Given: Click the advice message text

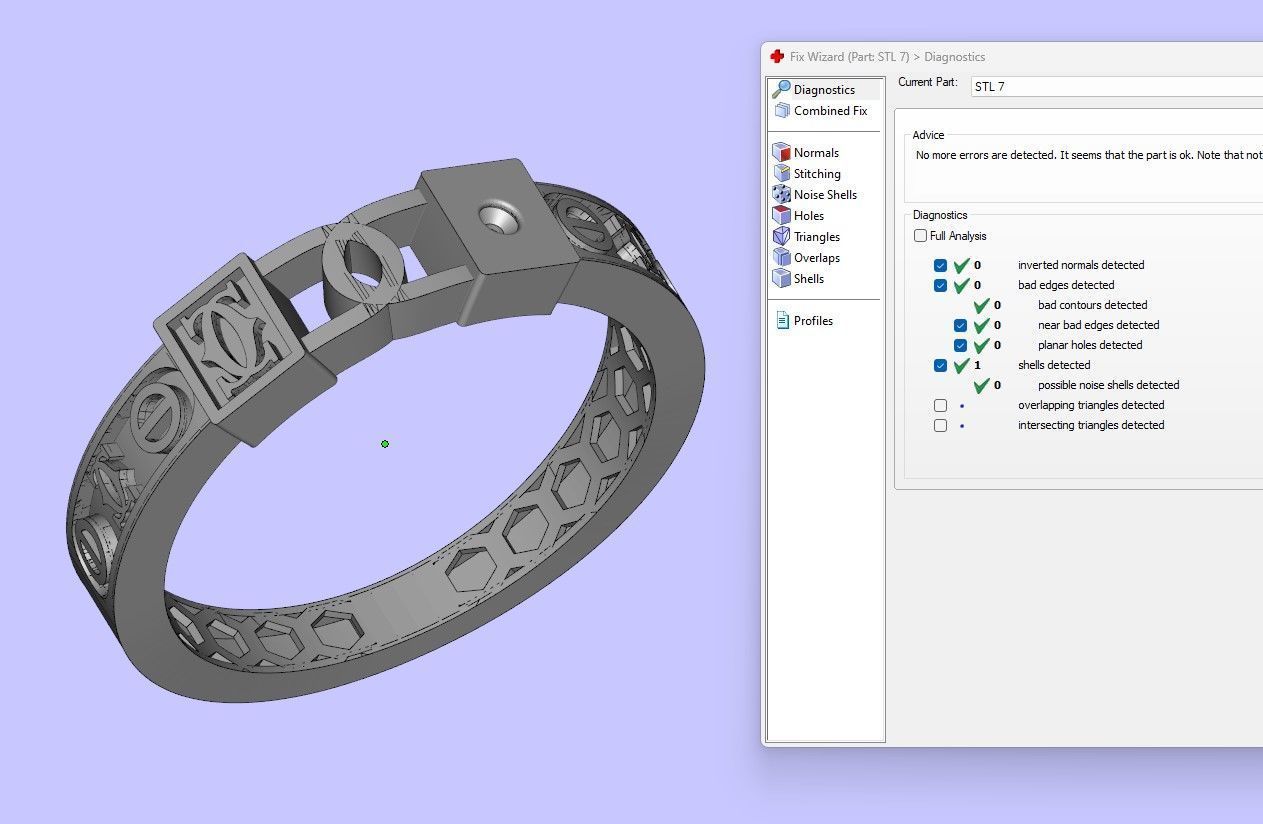Looking at the screenshot, I should pyautogui.click(x=1089, y=155).
